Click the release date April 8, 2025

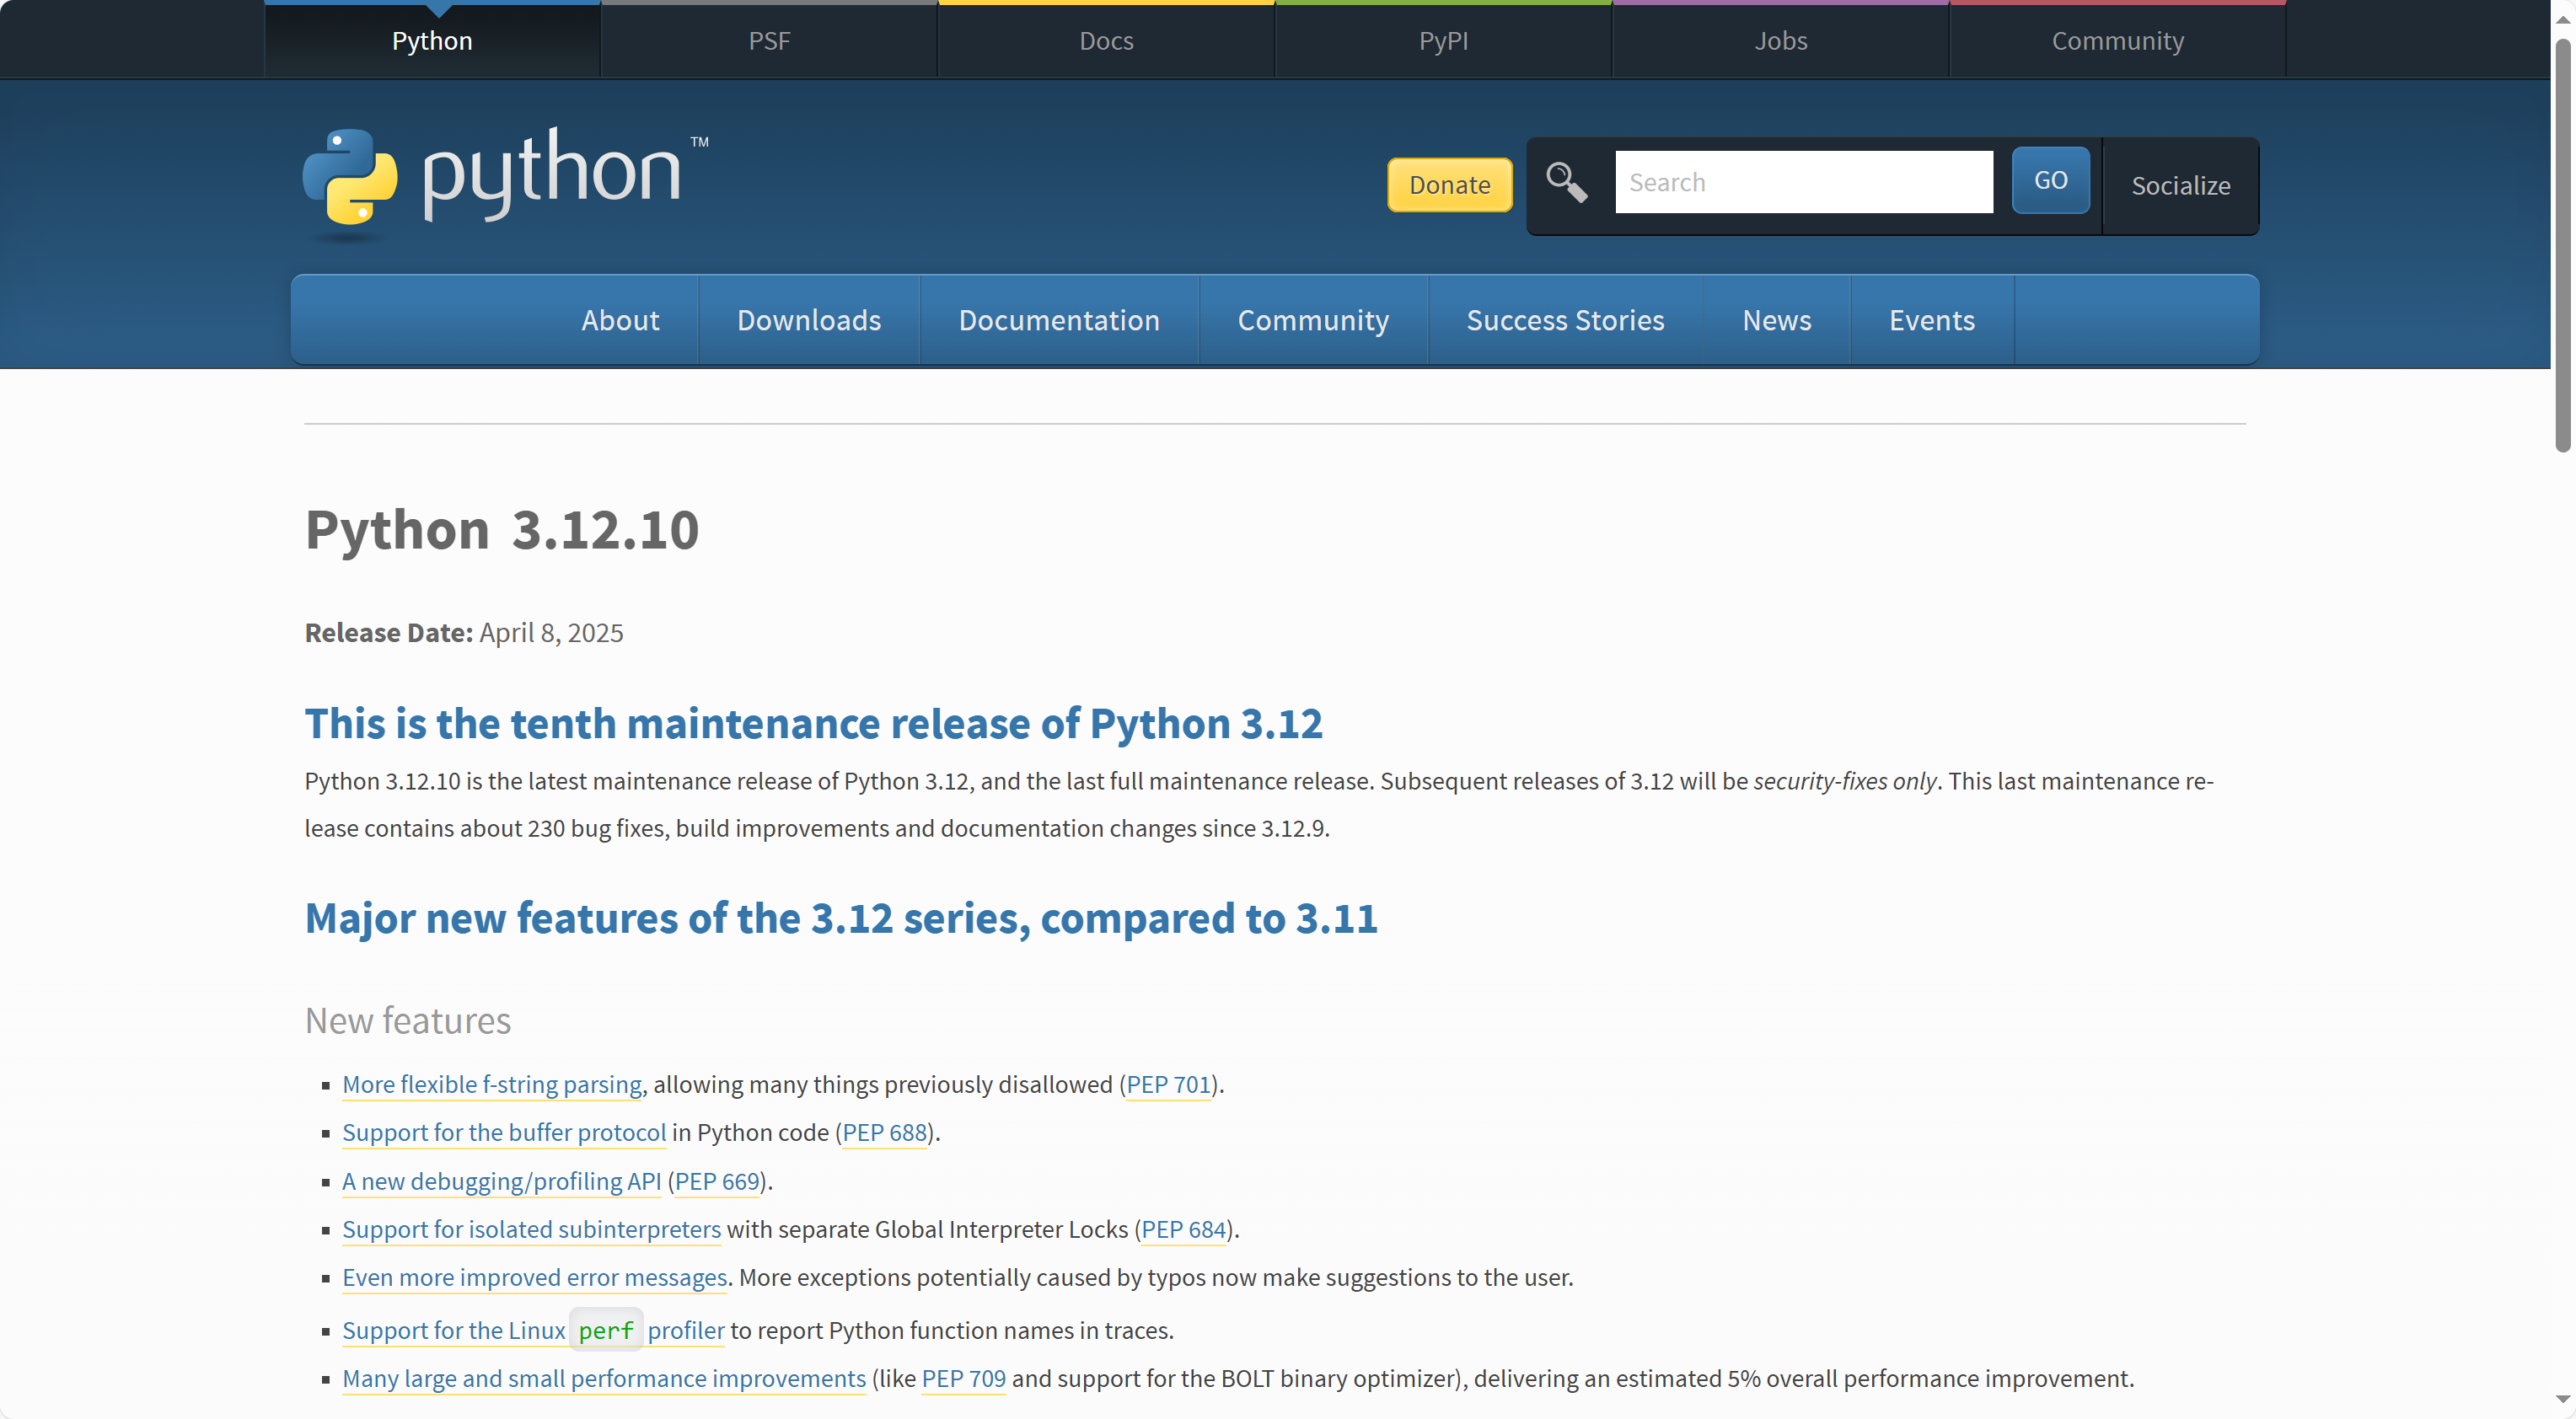pos(551,633)
